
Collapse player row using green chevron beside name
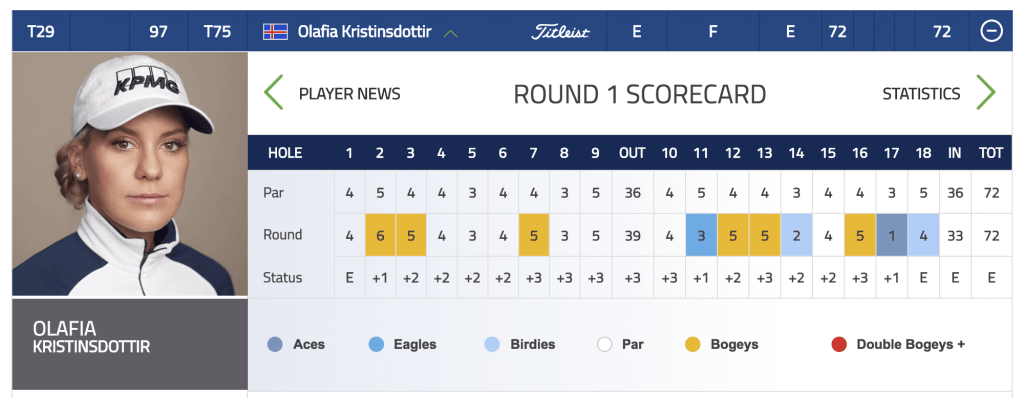(450, 33)
